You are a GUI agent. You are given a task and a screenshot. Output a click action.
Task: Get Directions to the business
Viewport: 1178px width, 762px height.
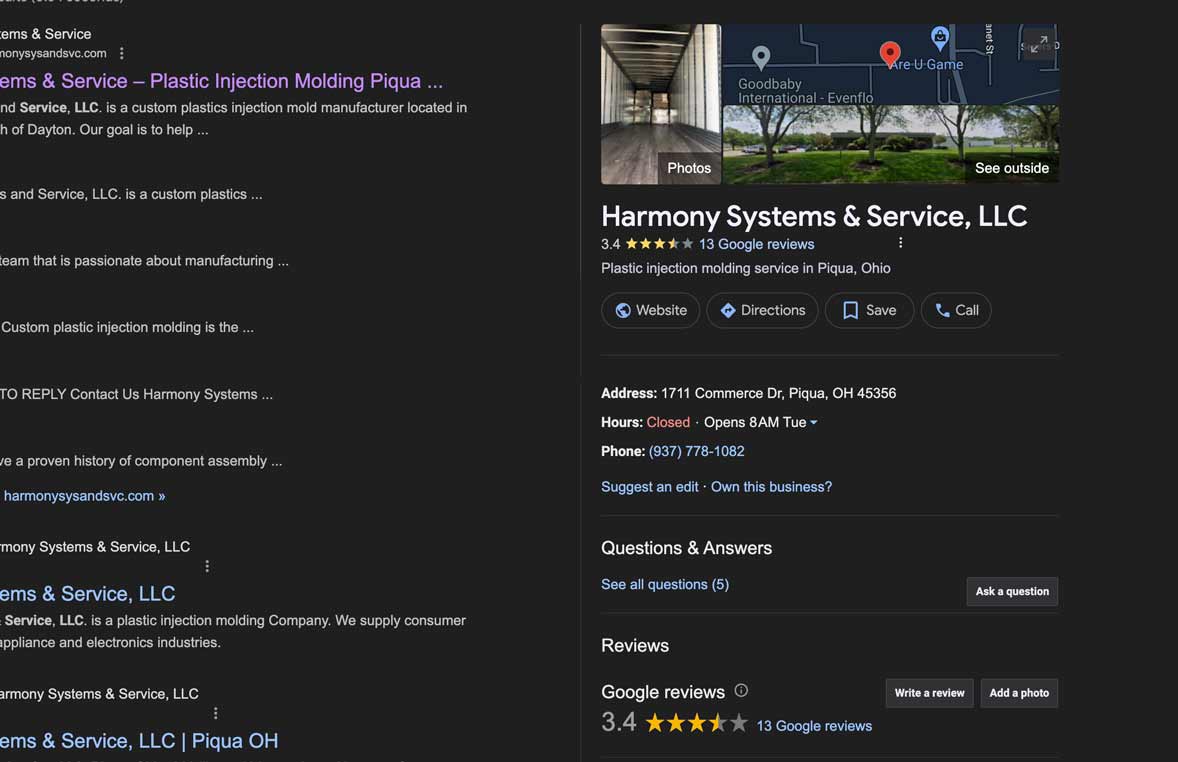[x=763, y=310]
